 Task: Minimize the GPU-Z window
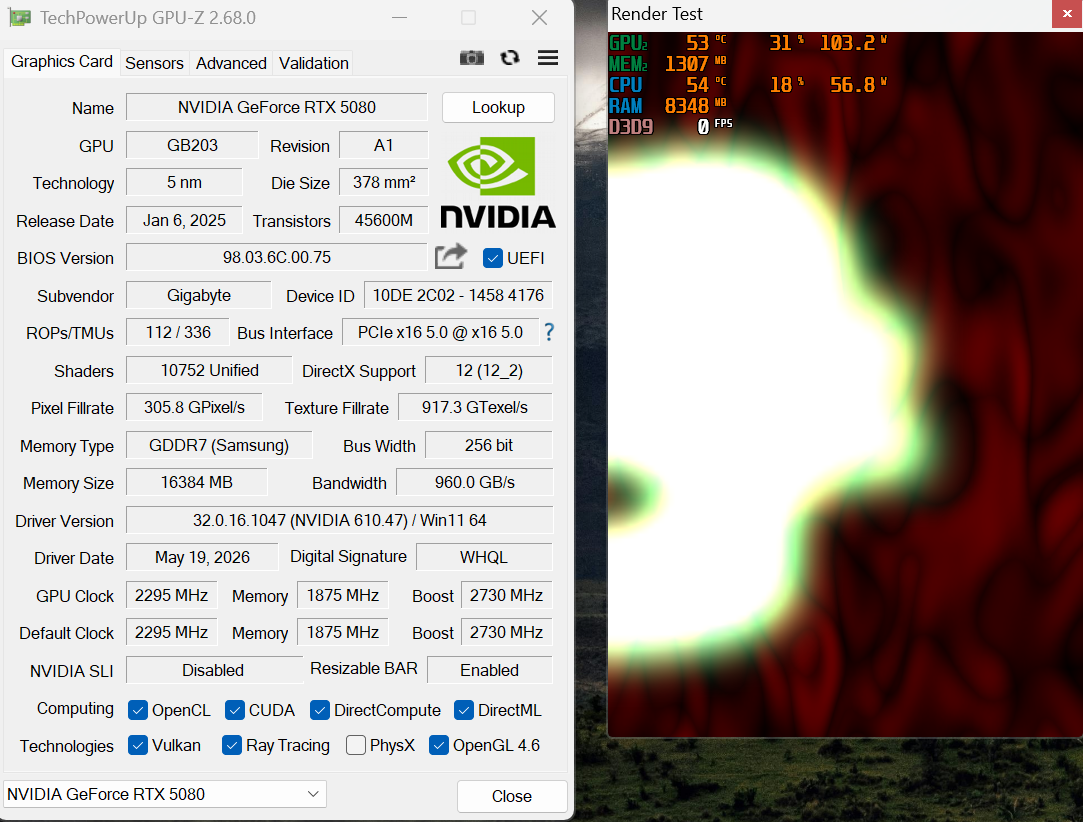[x=399, y=18]
